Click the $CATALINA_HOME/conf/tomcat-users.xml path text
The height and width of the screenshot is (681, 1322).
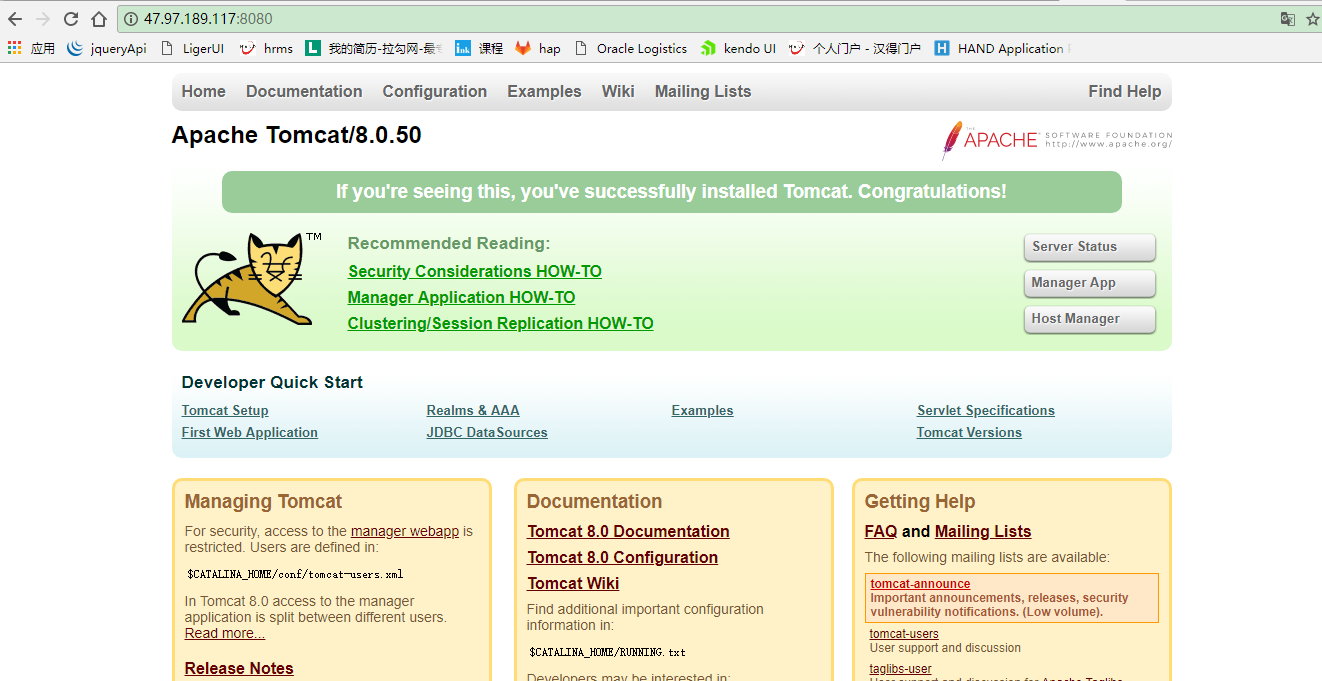click(295, 575)
